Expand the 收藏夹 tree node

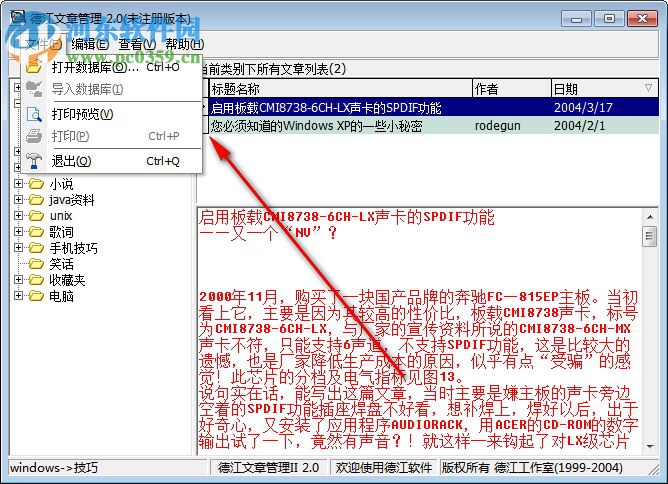tap(18, 279)
